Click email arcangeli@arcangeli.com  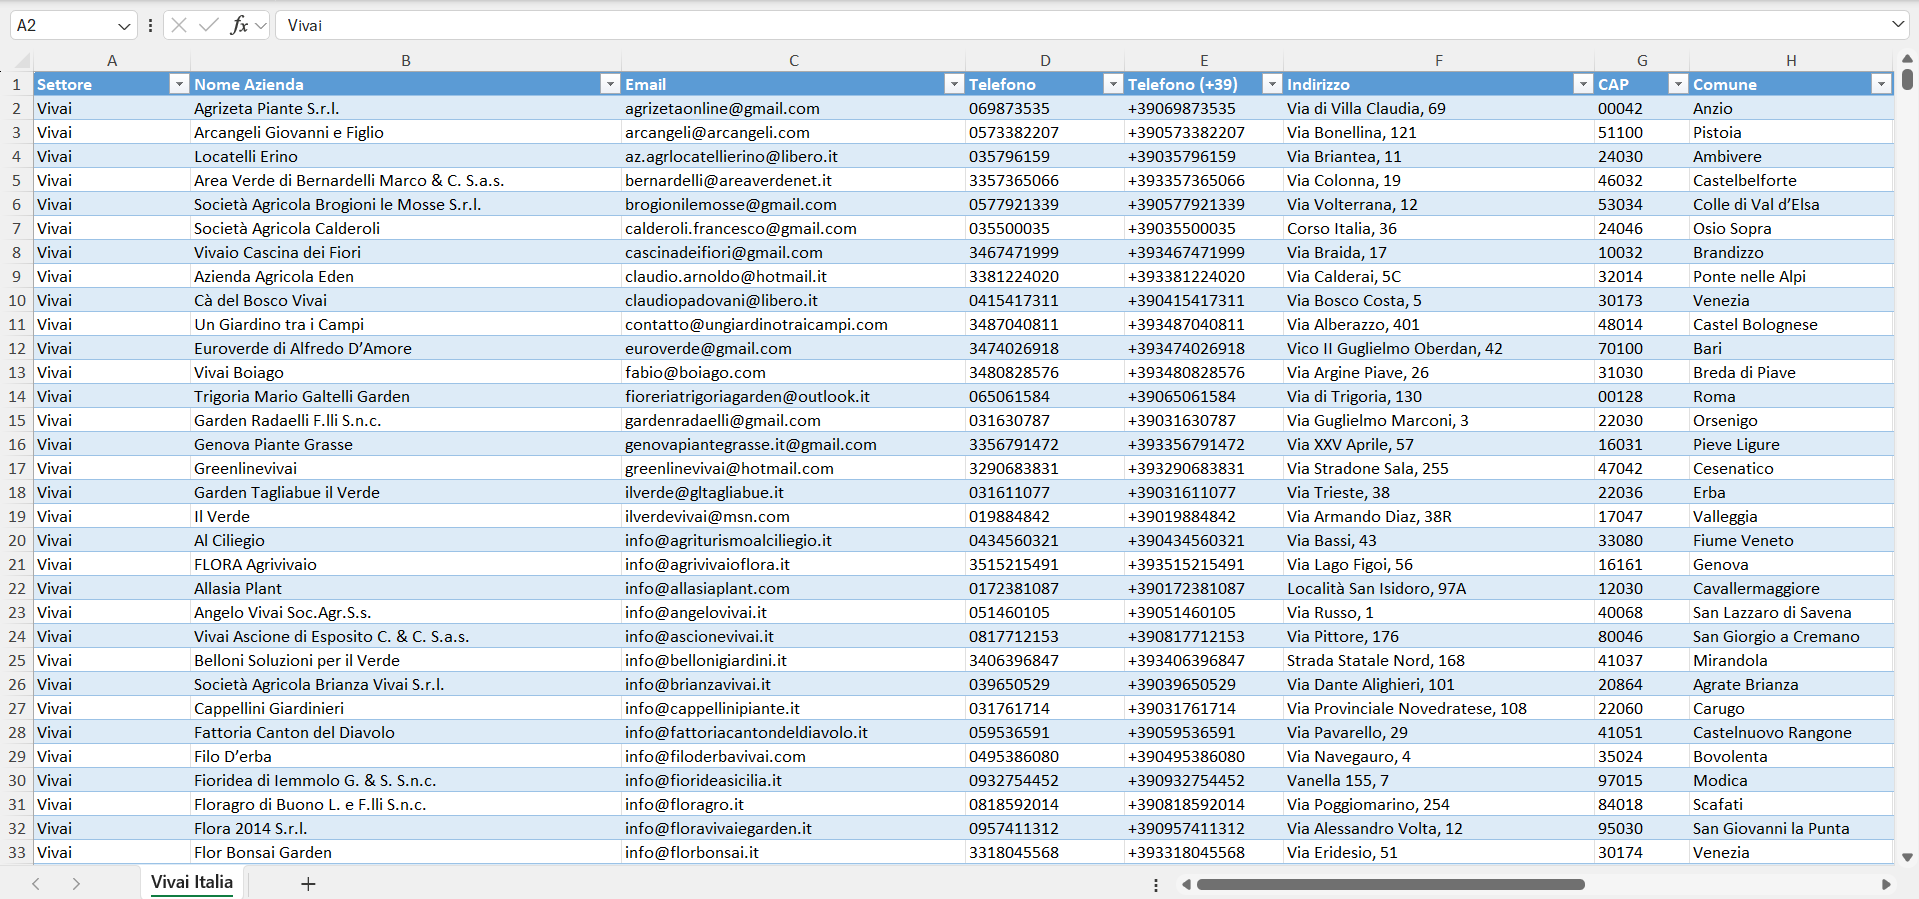pyautogui.click(x=794, y=132)
